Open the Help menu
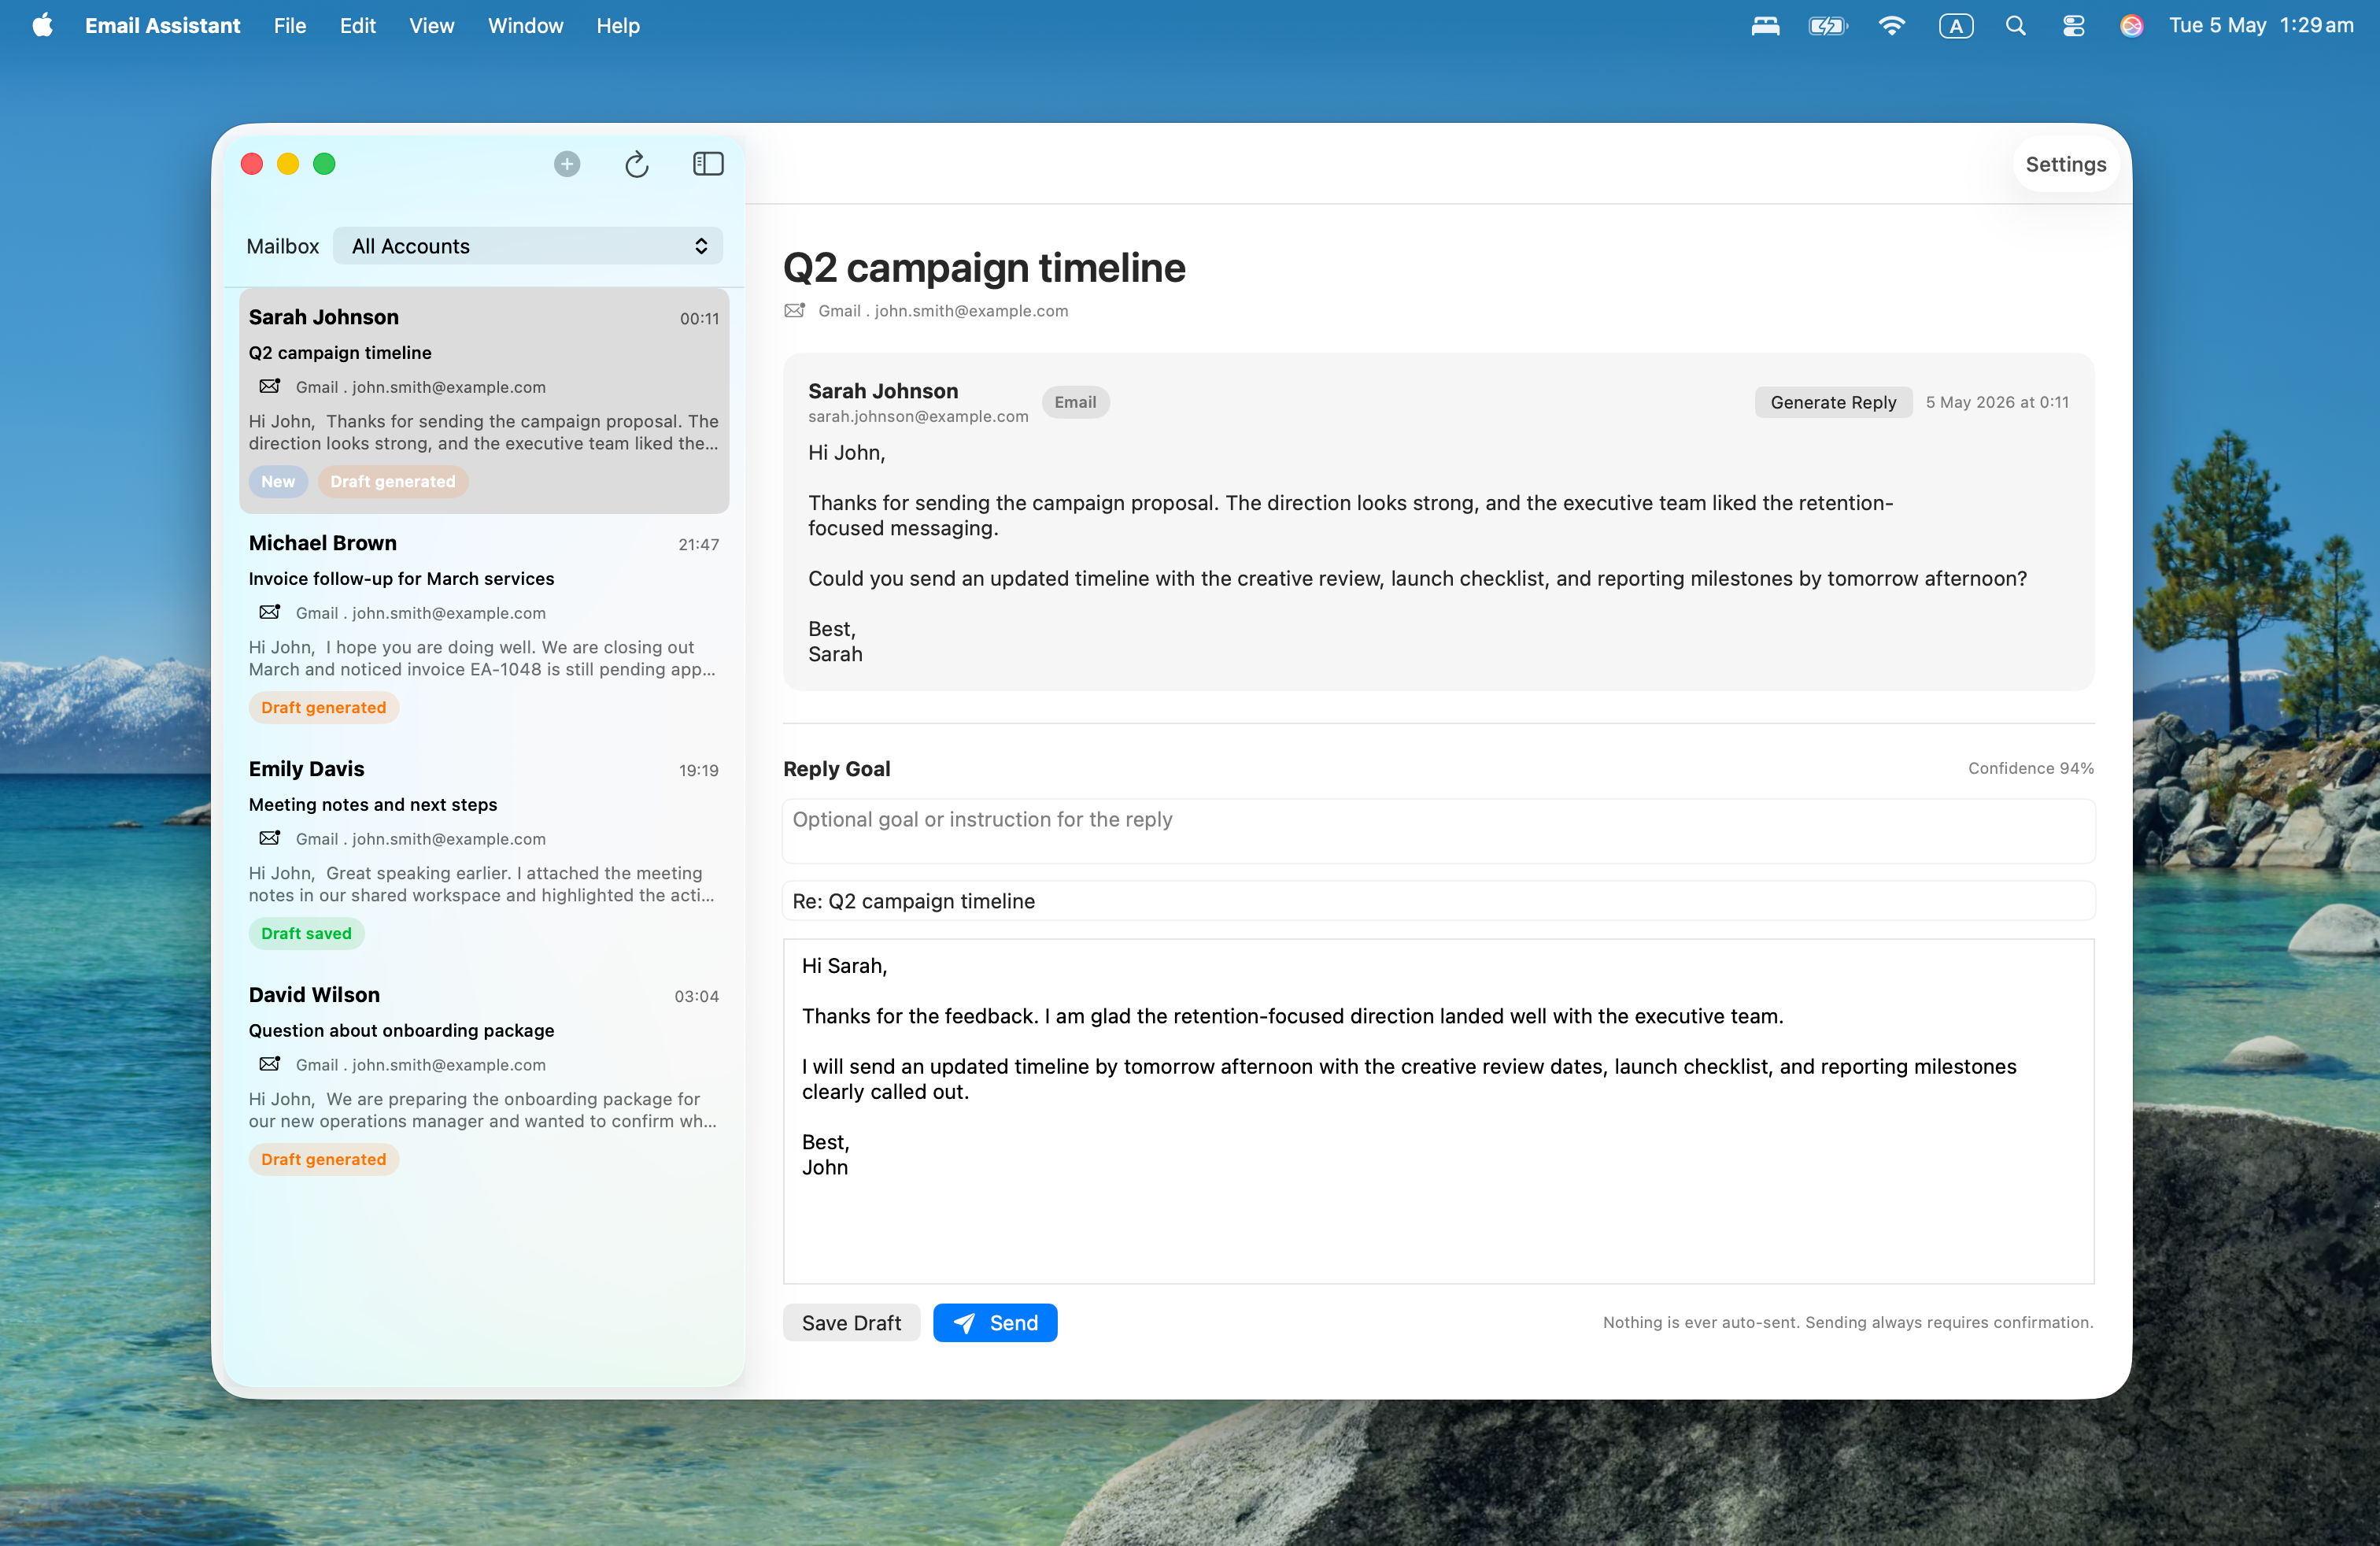2380x1546 pixels. [618, 25]
